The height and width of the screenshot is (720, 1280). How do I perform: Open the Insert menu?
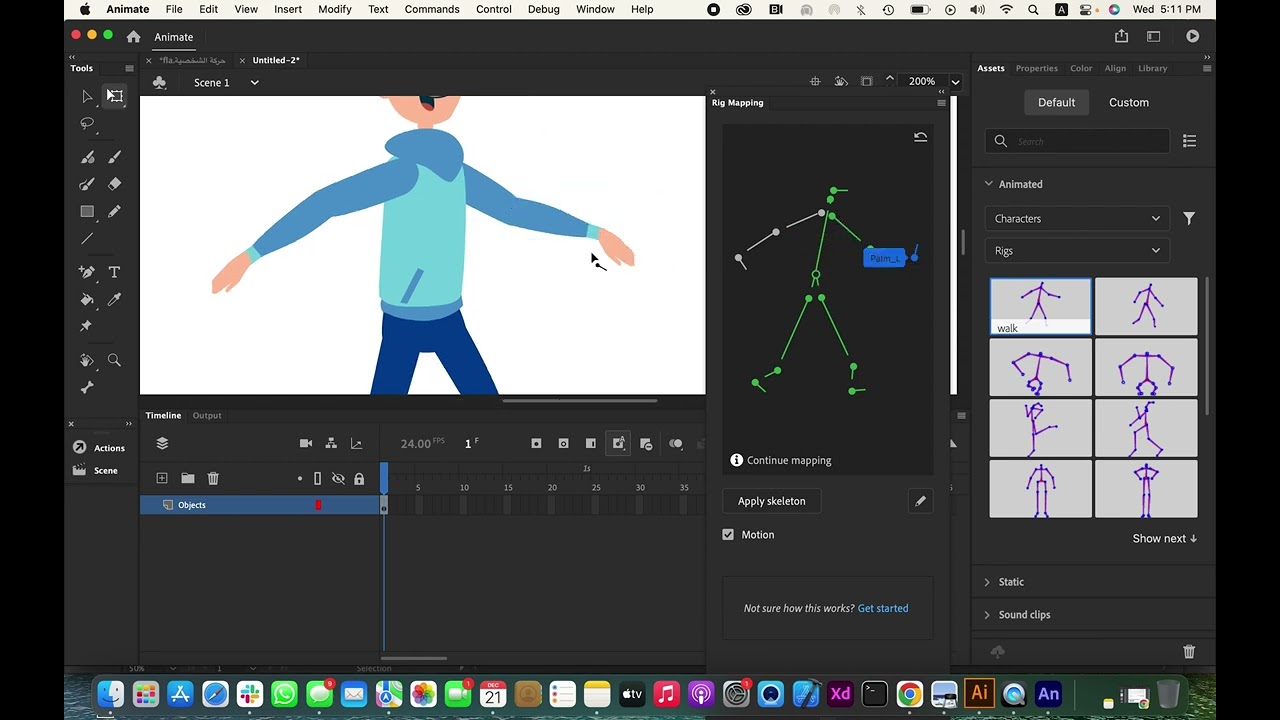point(288,9)
